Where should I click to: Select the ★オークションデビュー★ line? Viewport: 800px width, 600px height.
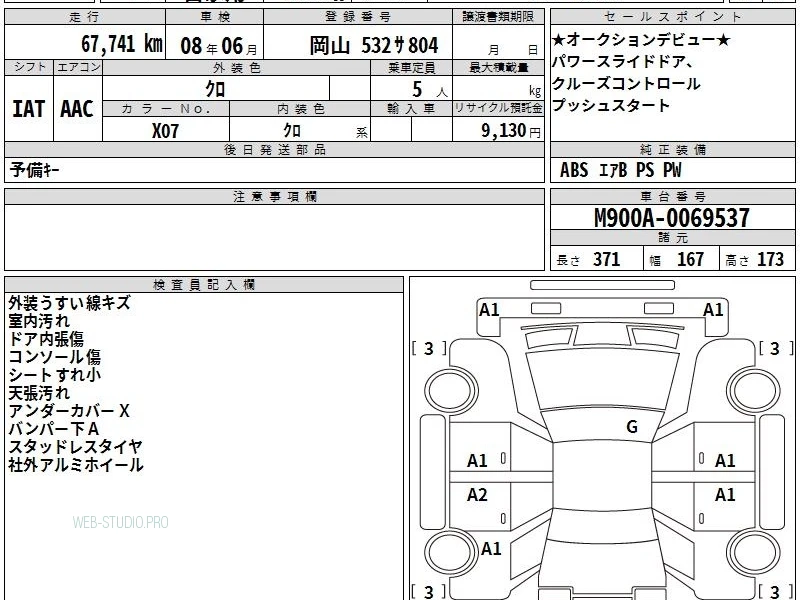click(641, 39)
